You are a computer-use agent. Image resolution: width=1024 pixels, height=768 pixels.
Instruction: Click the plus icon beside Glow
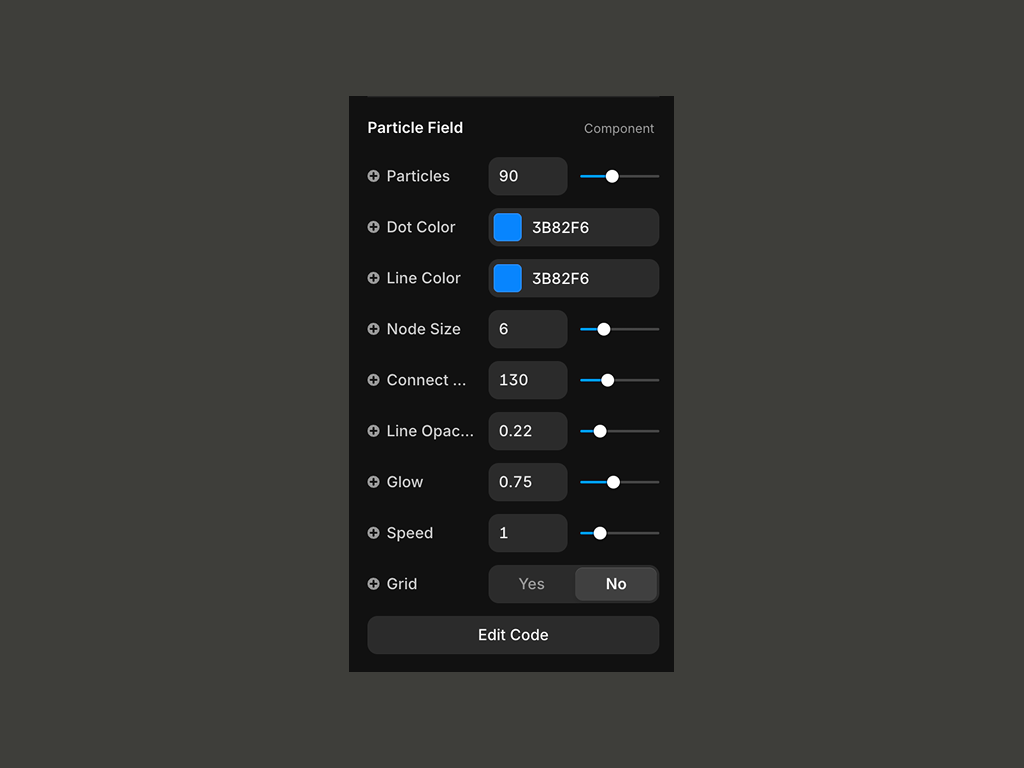pyautogui.click(x=374, y=482)
